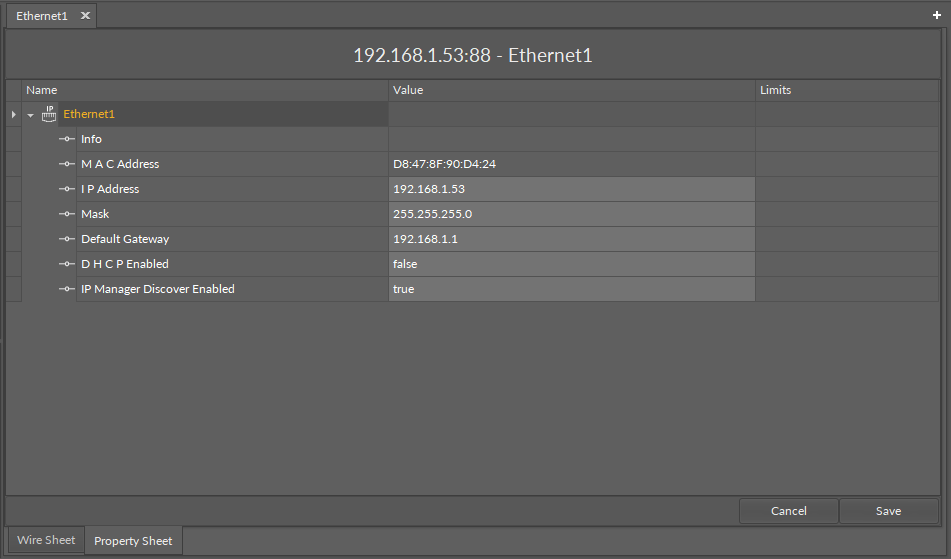Image resolution: width=951 pixels, height=559 pixels.
Task: Click the Ethernet1 IP port icon
Action: click(49, 114)
